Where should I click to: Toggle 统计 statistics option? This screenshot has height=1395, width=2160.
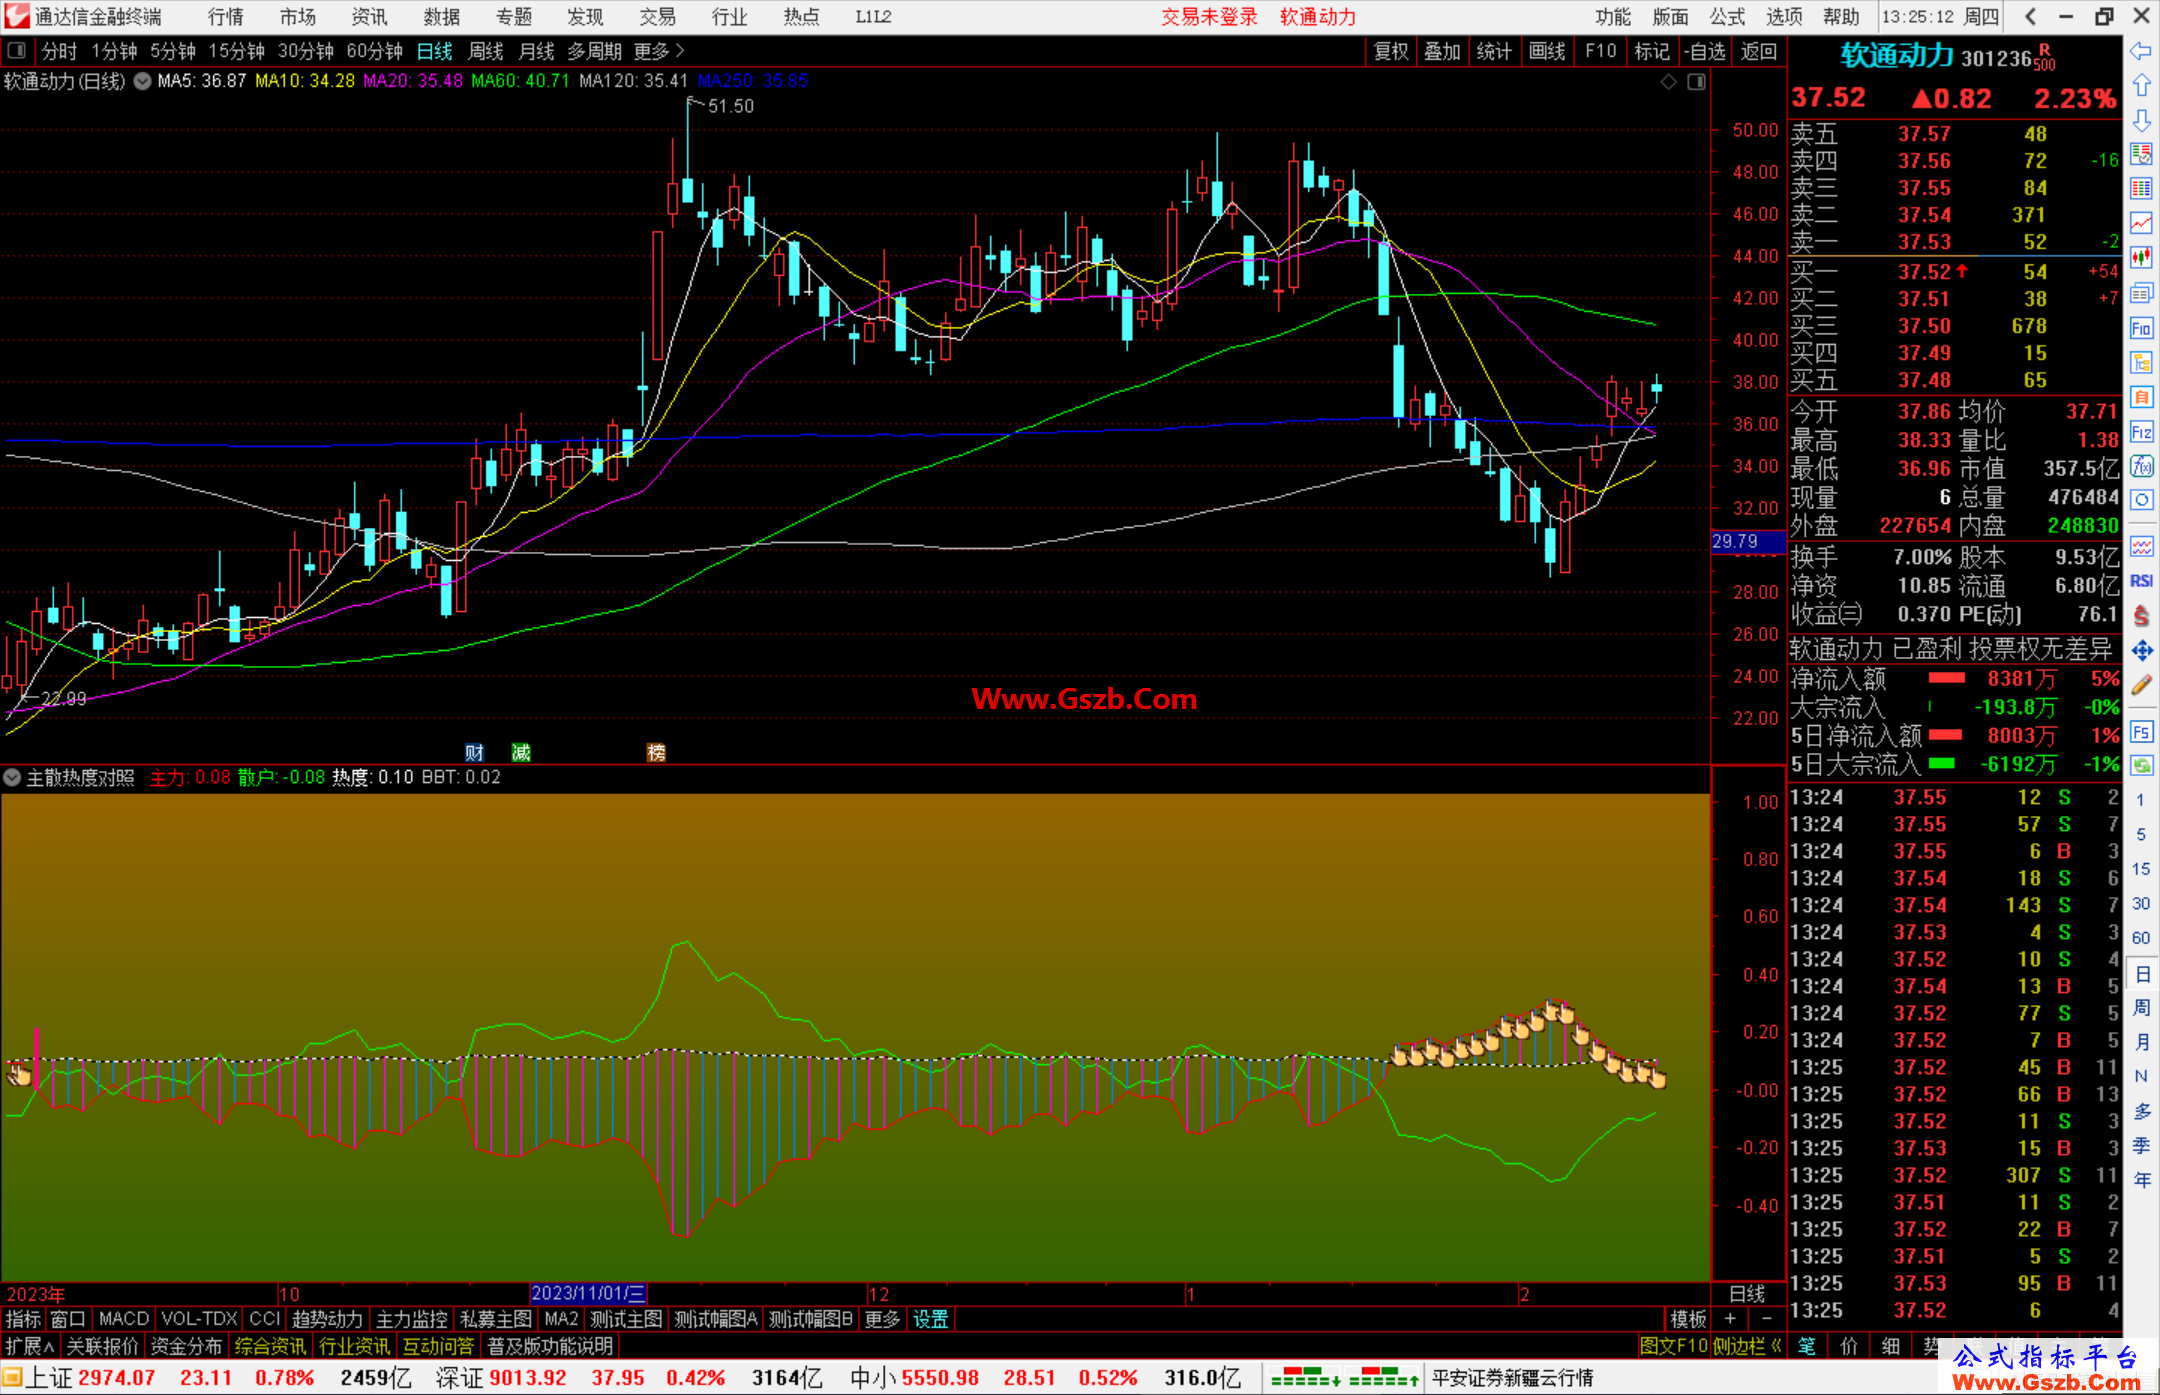coord(1494,51)
